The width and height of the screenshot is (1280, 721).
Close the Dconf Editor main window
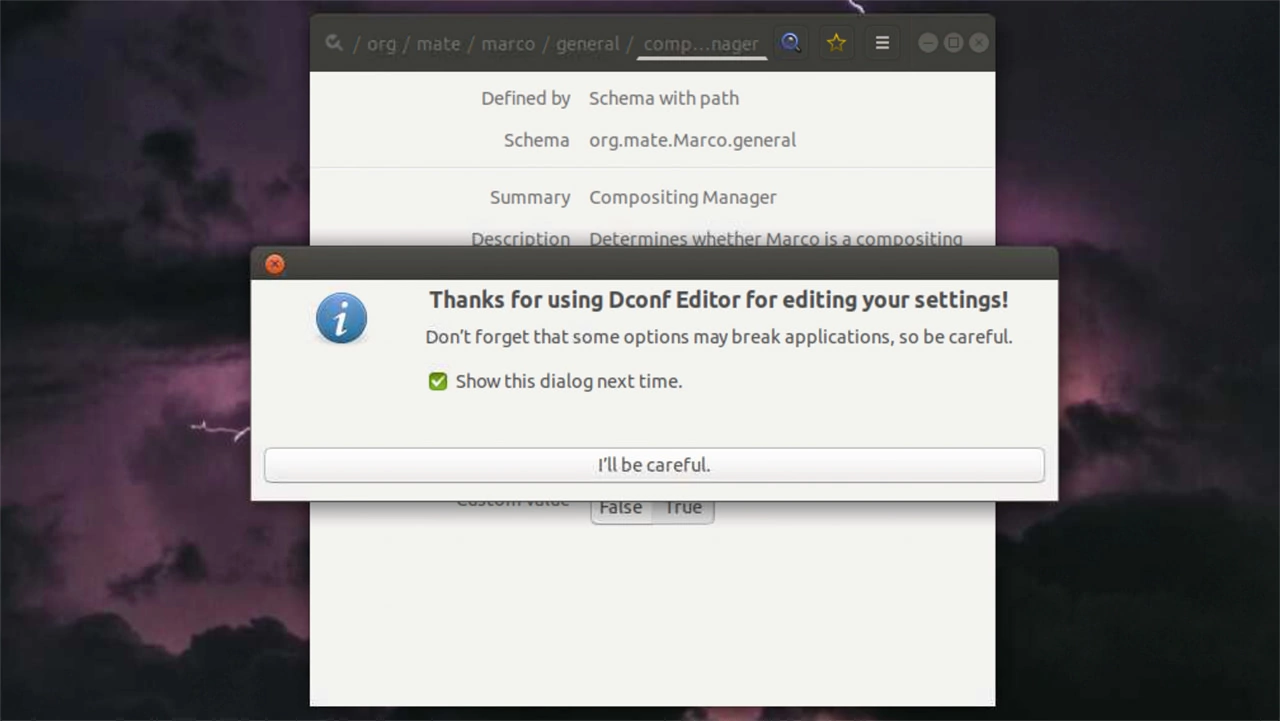(979, 43)
